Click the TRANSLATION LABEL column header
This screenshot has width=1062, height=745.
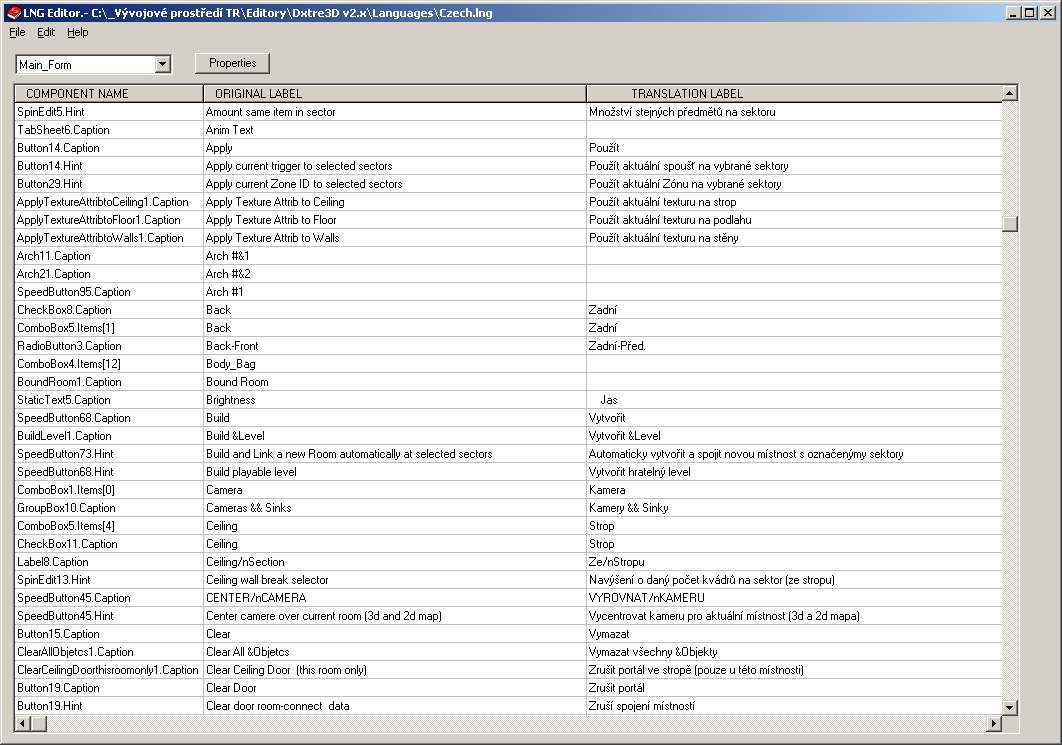pos(794,93)
